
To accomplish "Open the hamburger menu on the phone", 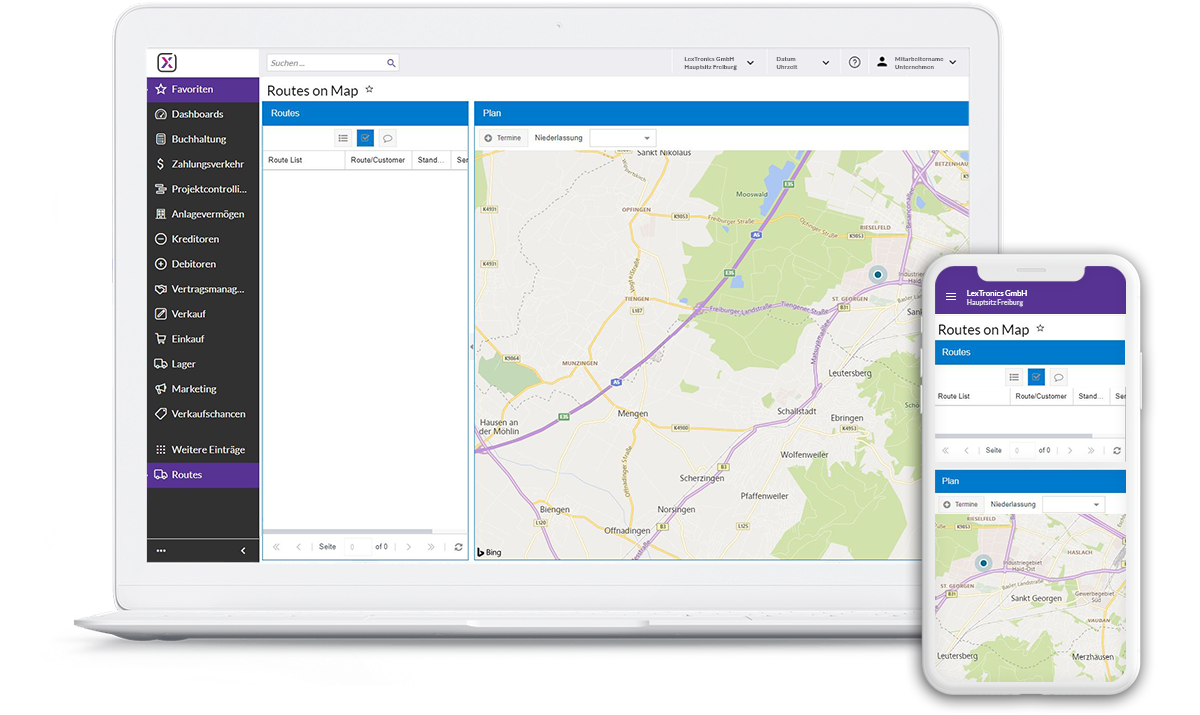I will point(950,297).
